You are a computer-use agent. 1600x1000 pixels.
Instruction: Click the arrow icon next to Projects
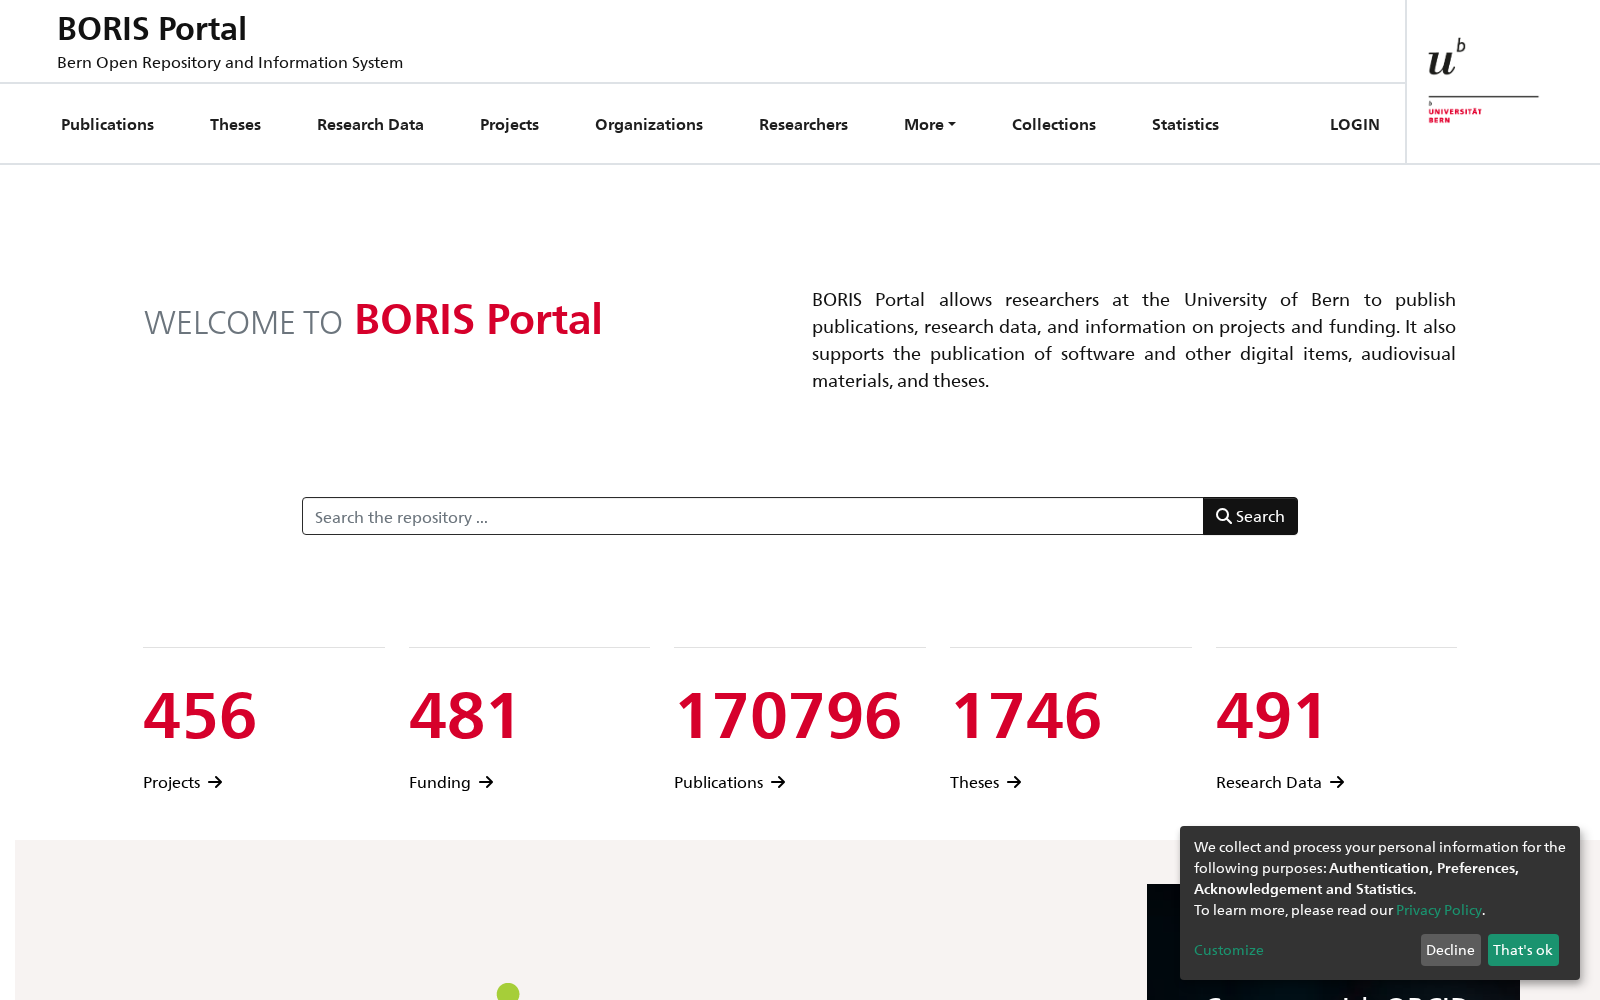(x=215, y=782)
